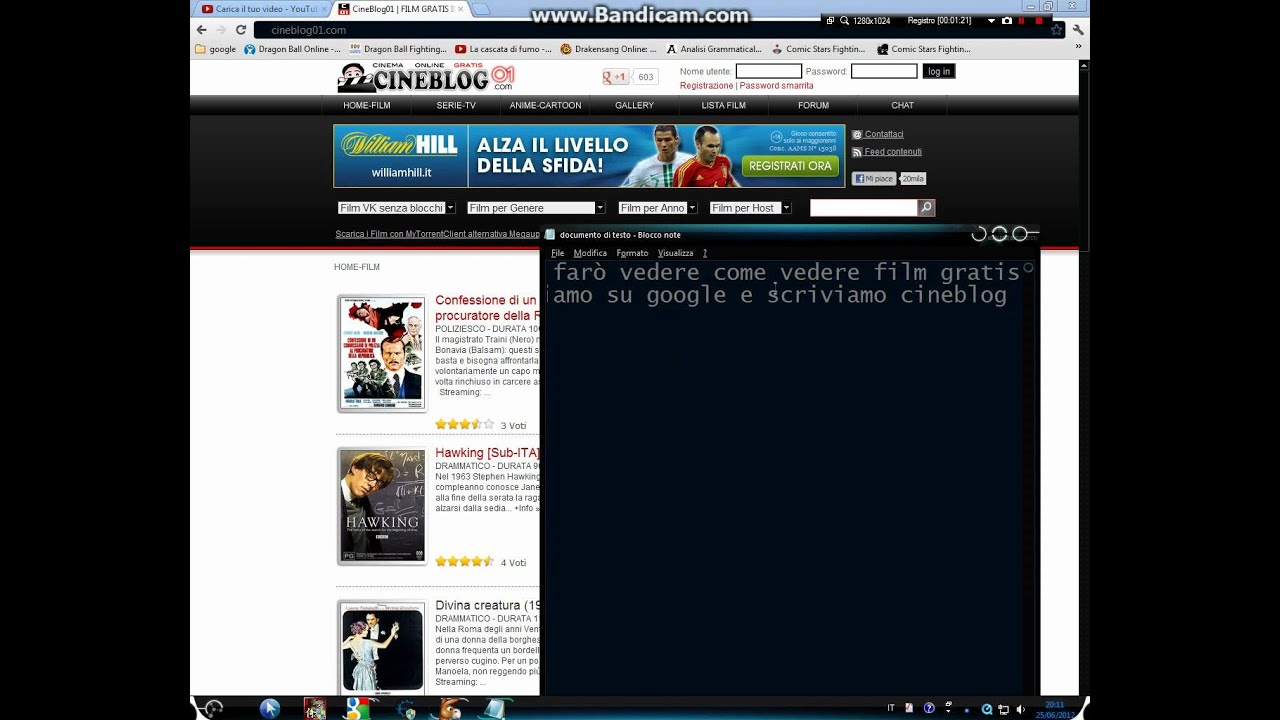1280x720 pixels.
Task: Open Notepad's Formato menu
Action: click(632, 253)
